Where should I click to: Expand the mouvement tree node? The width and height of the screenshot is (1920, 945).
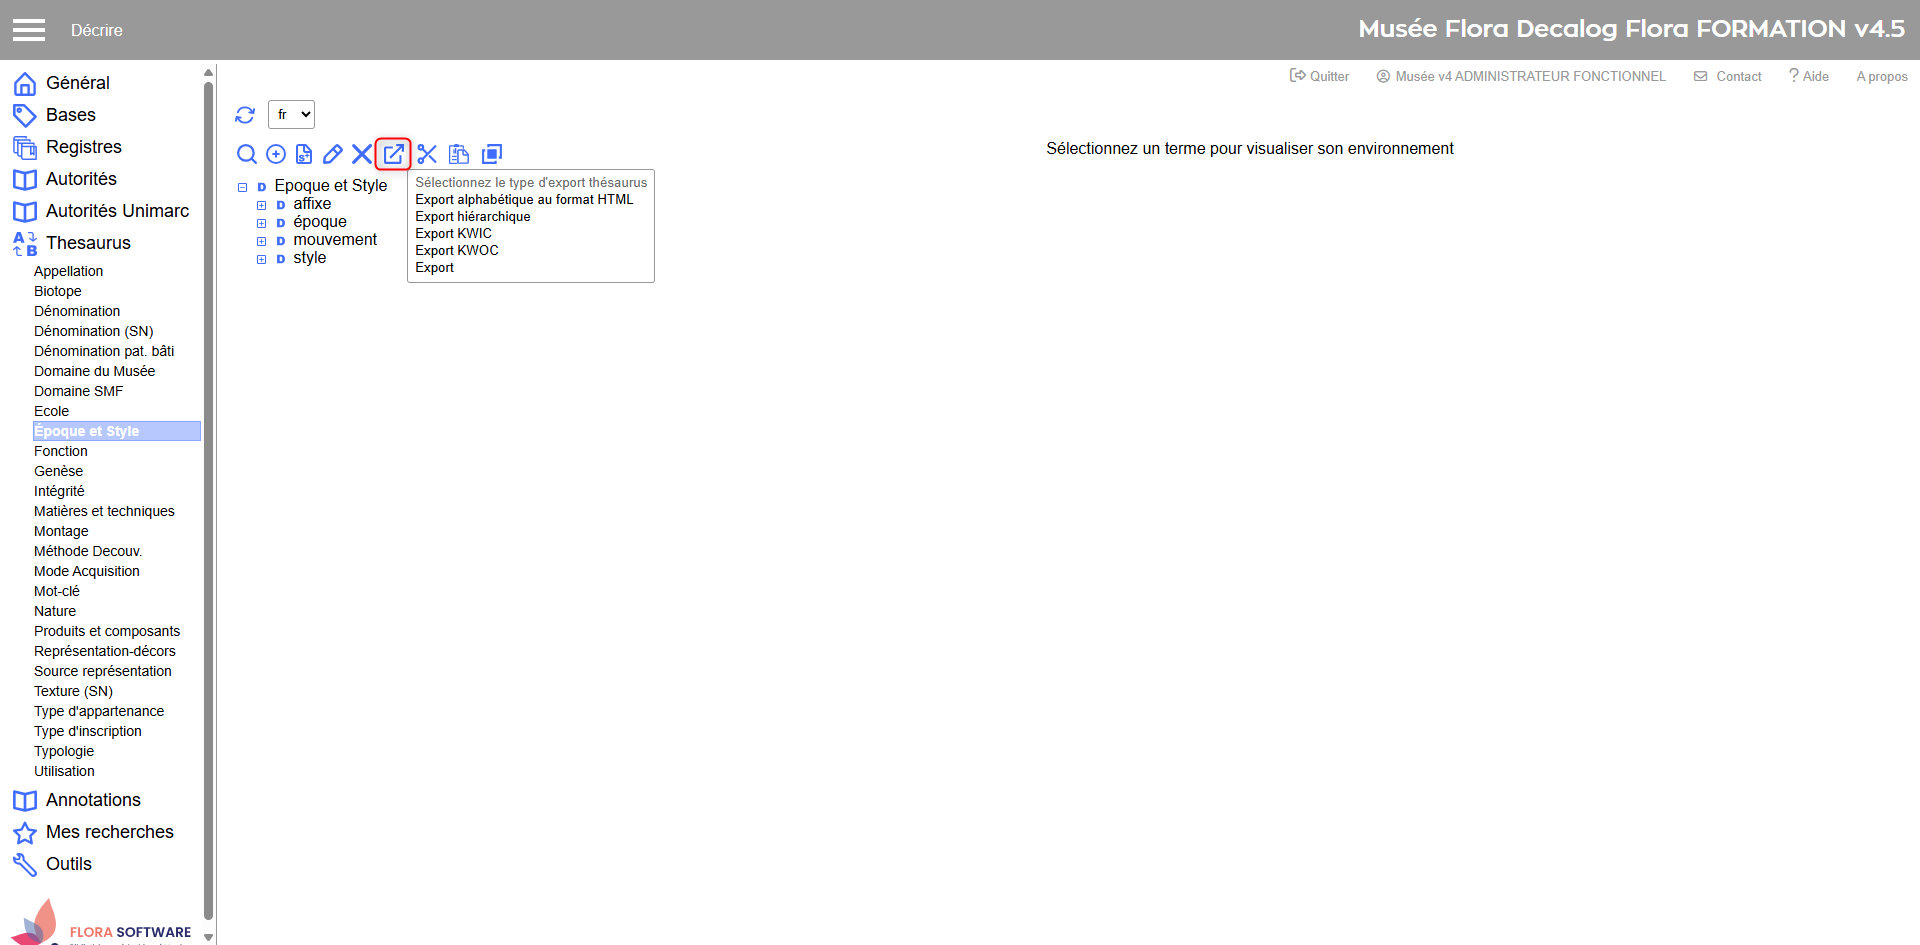[x=262, y=241]
